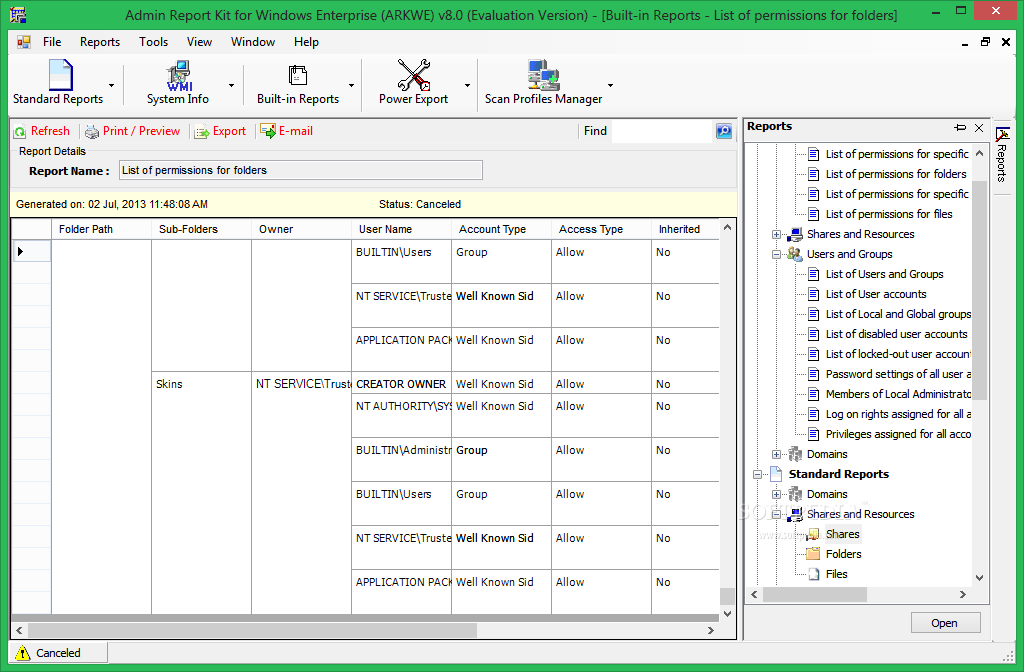Expand the Domains node above Standard Reports
This screenshot has width=1024, height=672.
click(x=776, y=455)
